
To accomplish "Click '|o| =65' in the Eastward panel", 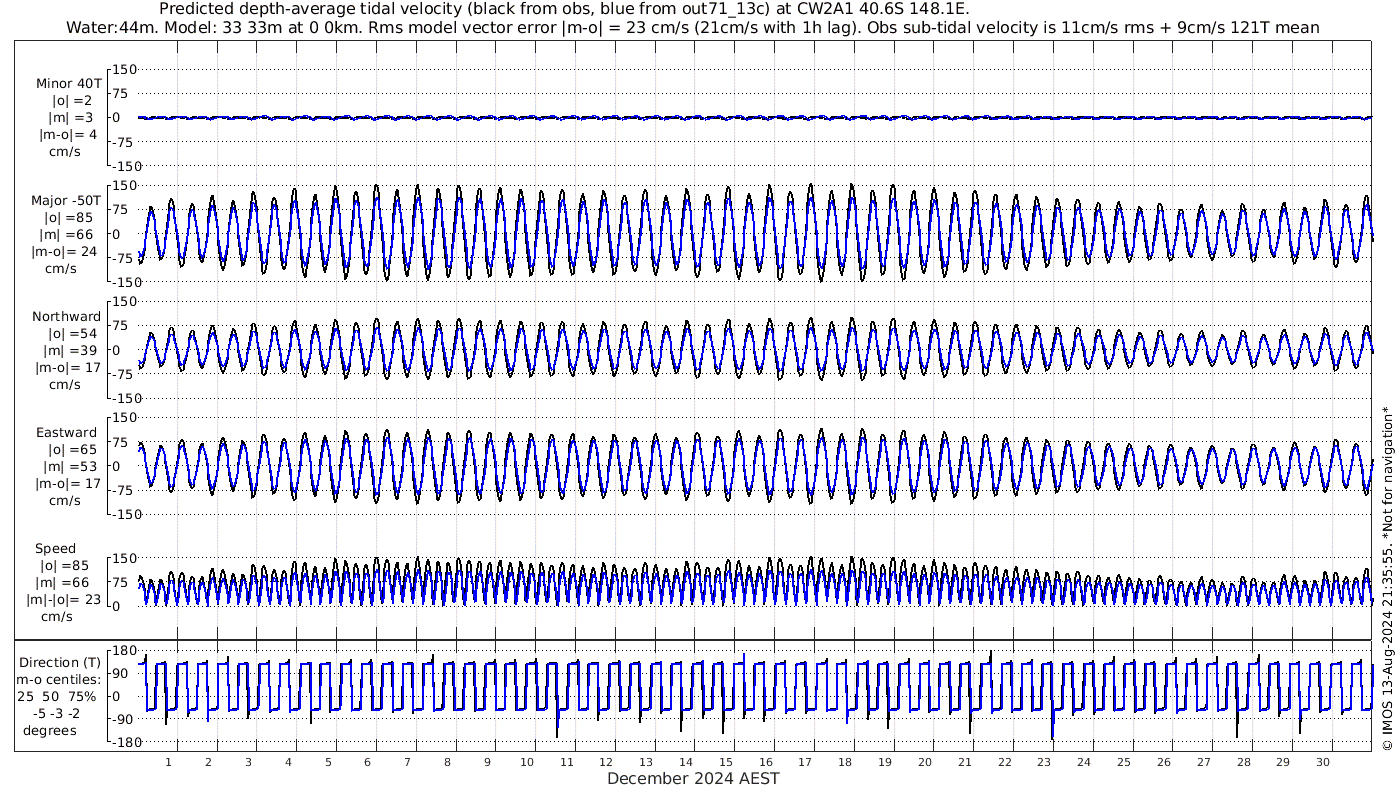I will pyautogui.click(x=71, y=450).
